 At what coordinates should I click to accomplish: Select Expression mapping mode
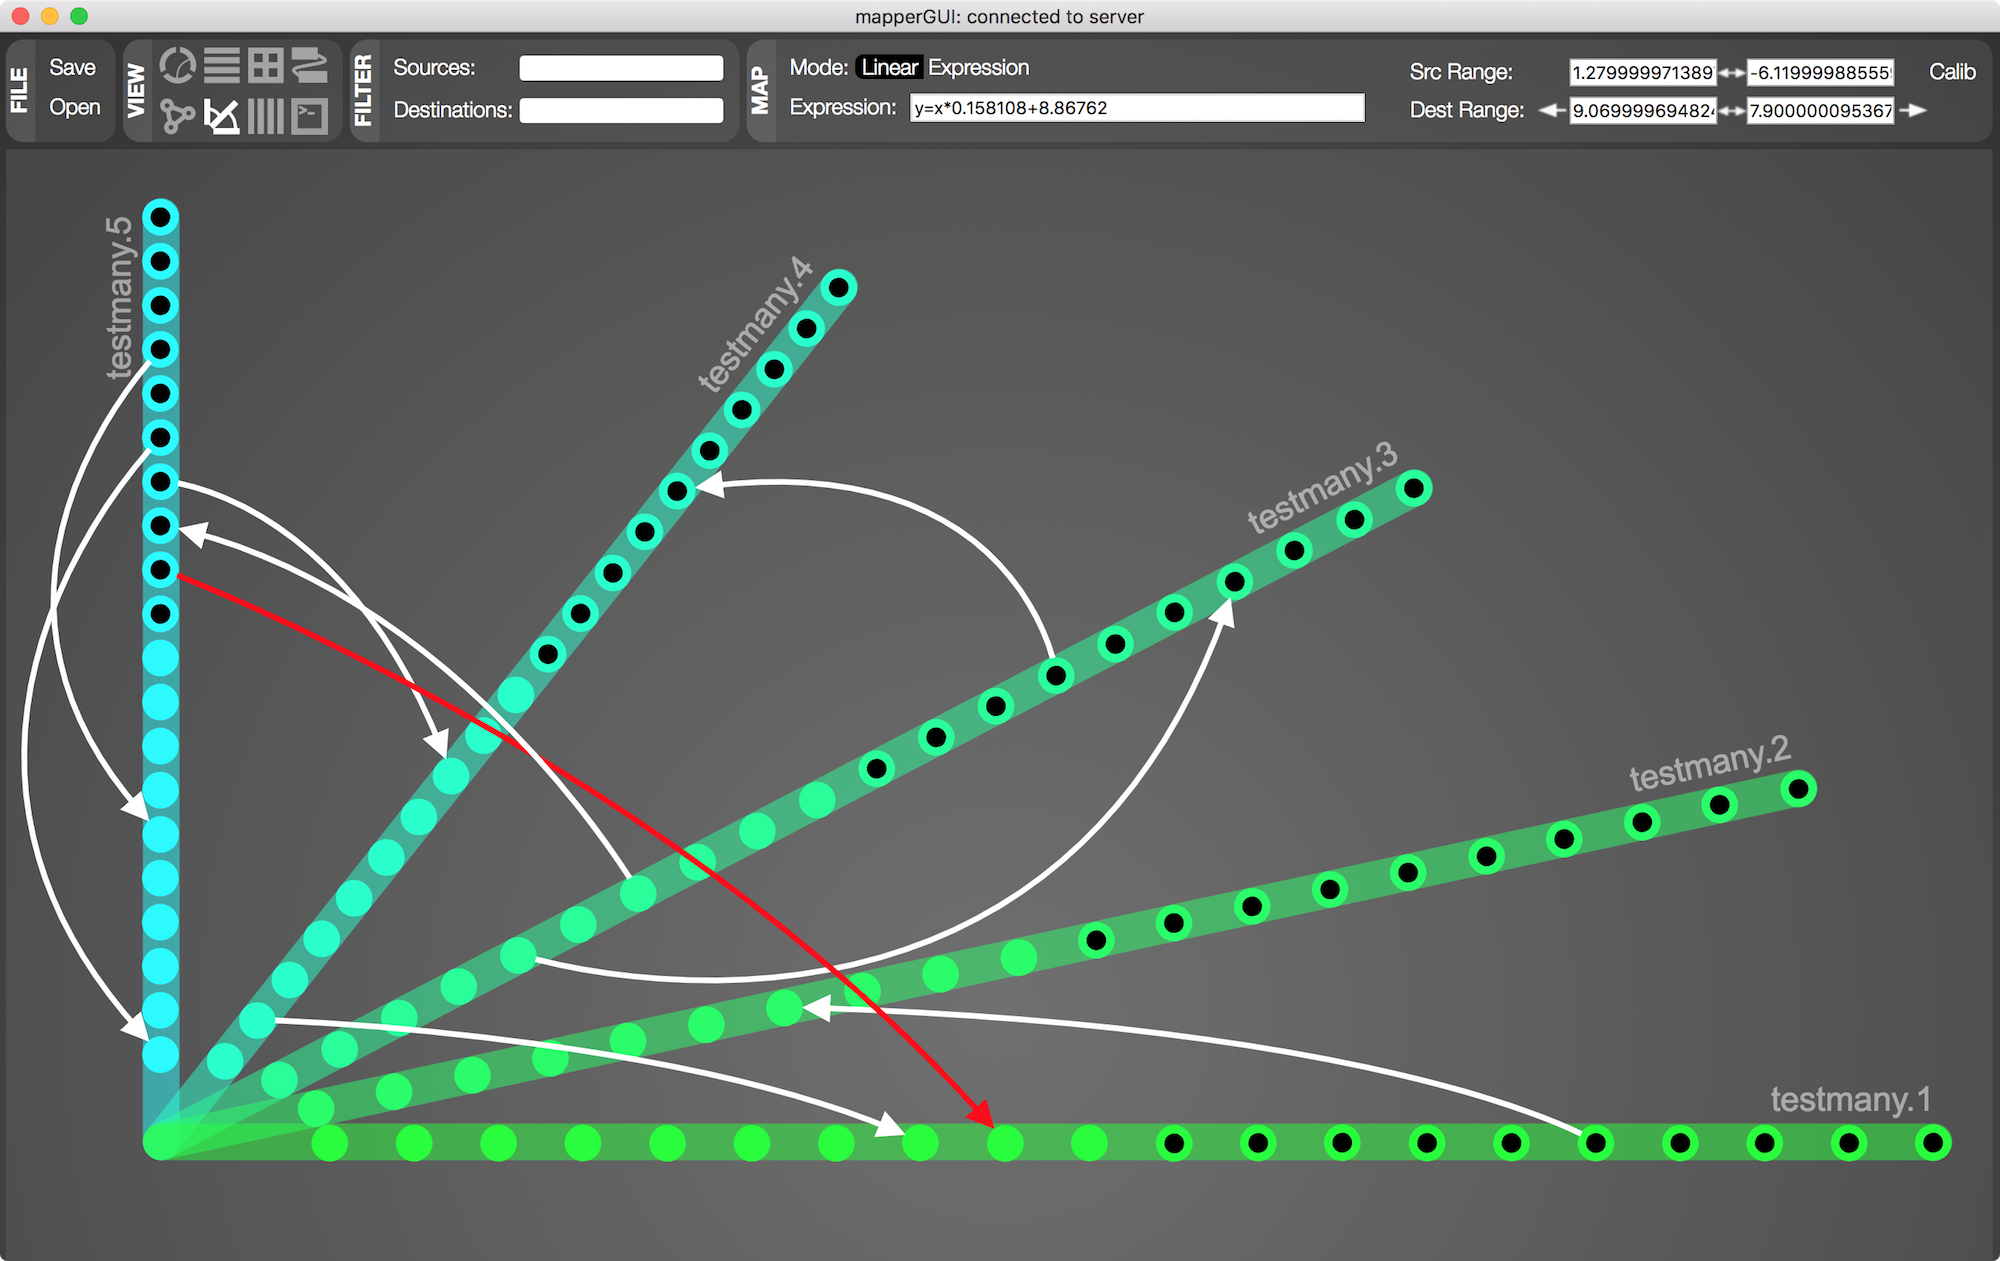coord(978,67)
